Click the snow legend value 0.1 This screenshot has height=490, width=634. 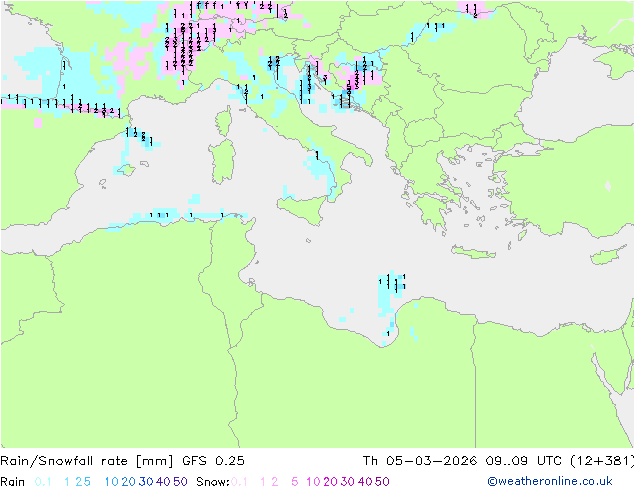click(239, 482)
